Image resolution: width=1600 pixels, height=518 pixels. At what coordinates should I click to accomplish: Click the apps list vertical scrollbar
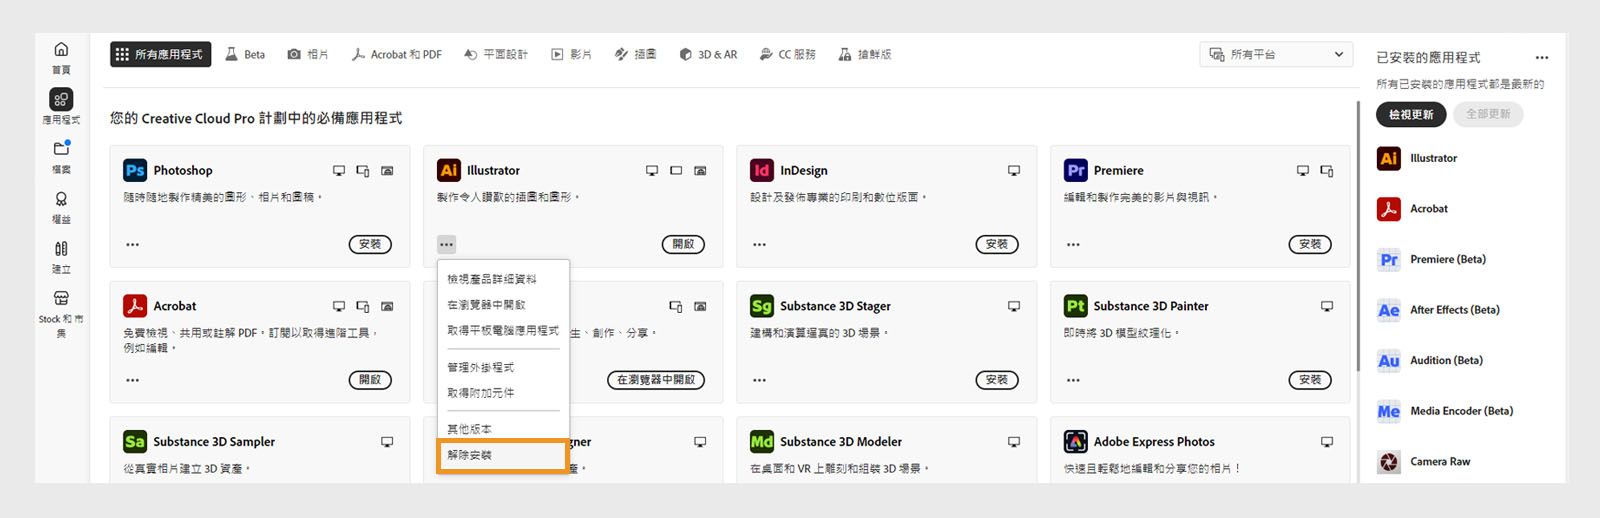(1357, 235)
